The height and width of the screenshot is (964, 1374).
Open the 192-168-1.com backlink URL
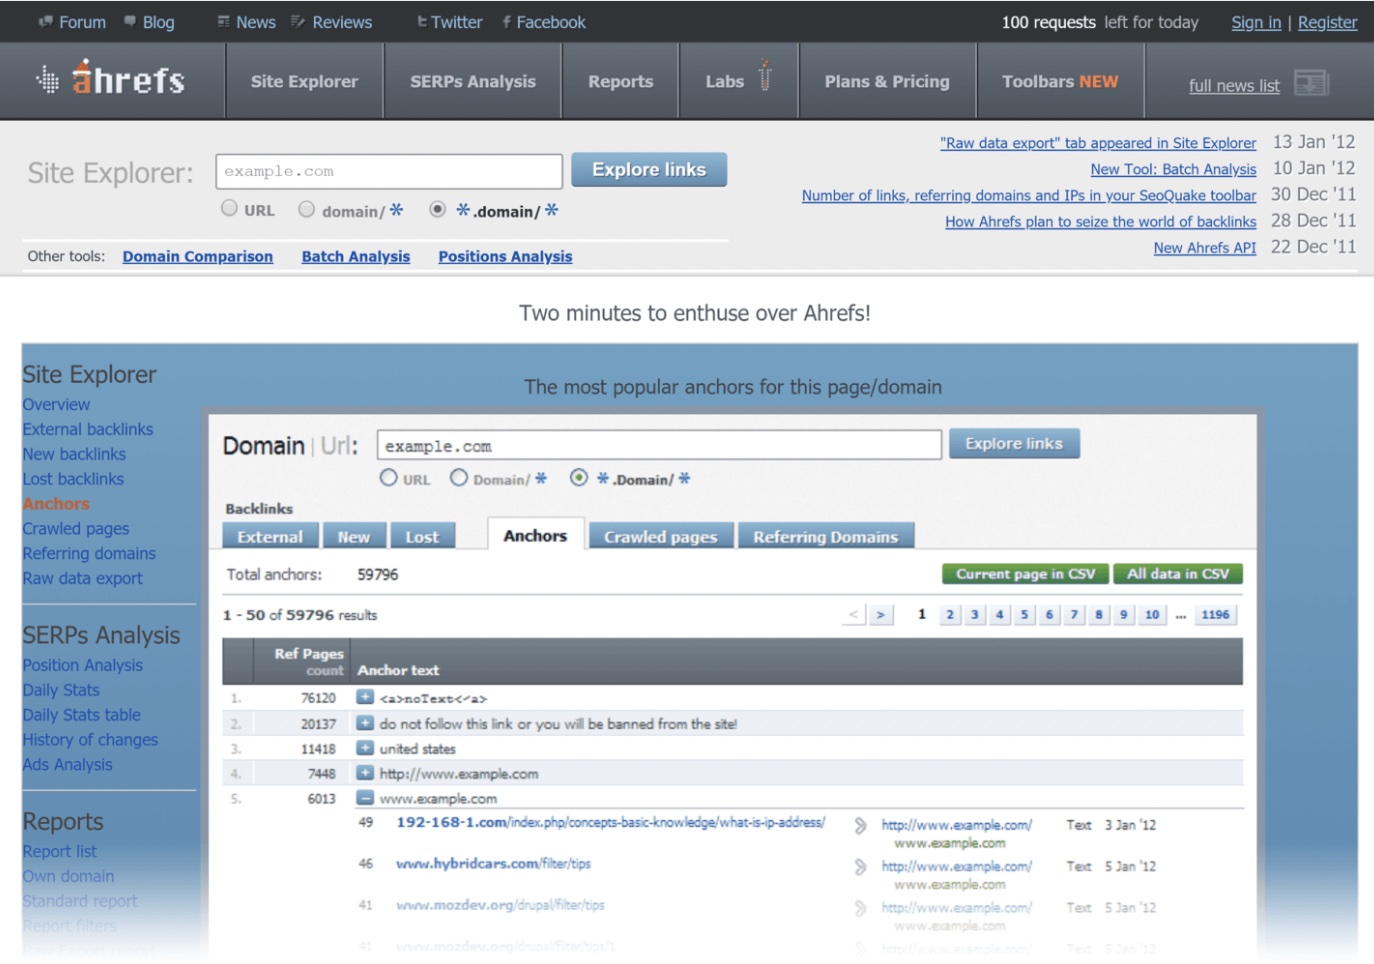[610, 822]
